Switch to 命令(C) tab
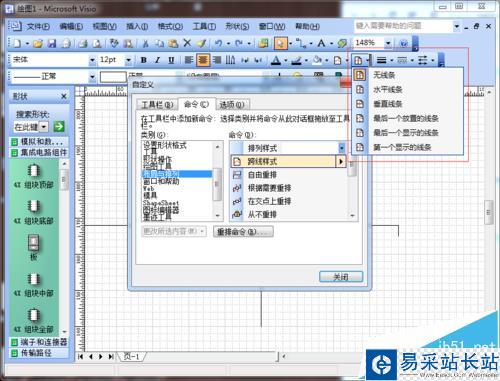 click(197, 104)
